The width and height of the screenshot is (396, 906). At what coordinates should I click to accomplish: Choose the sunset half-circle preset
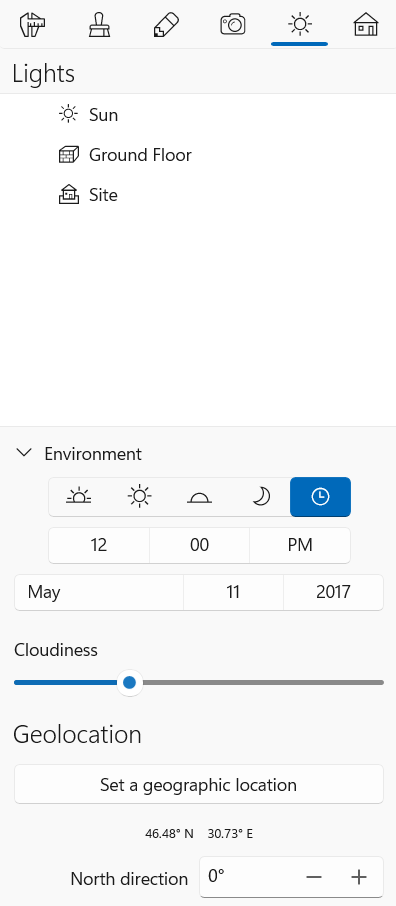pyautogui.click(x=199, y=497)
